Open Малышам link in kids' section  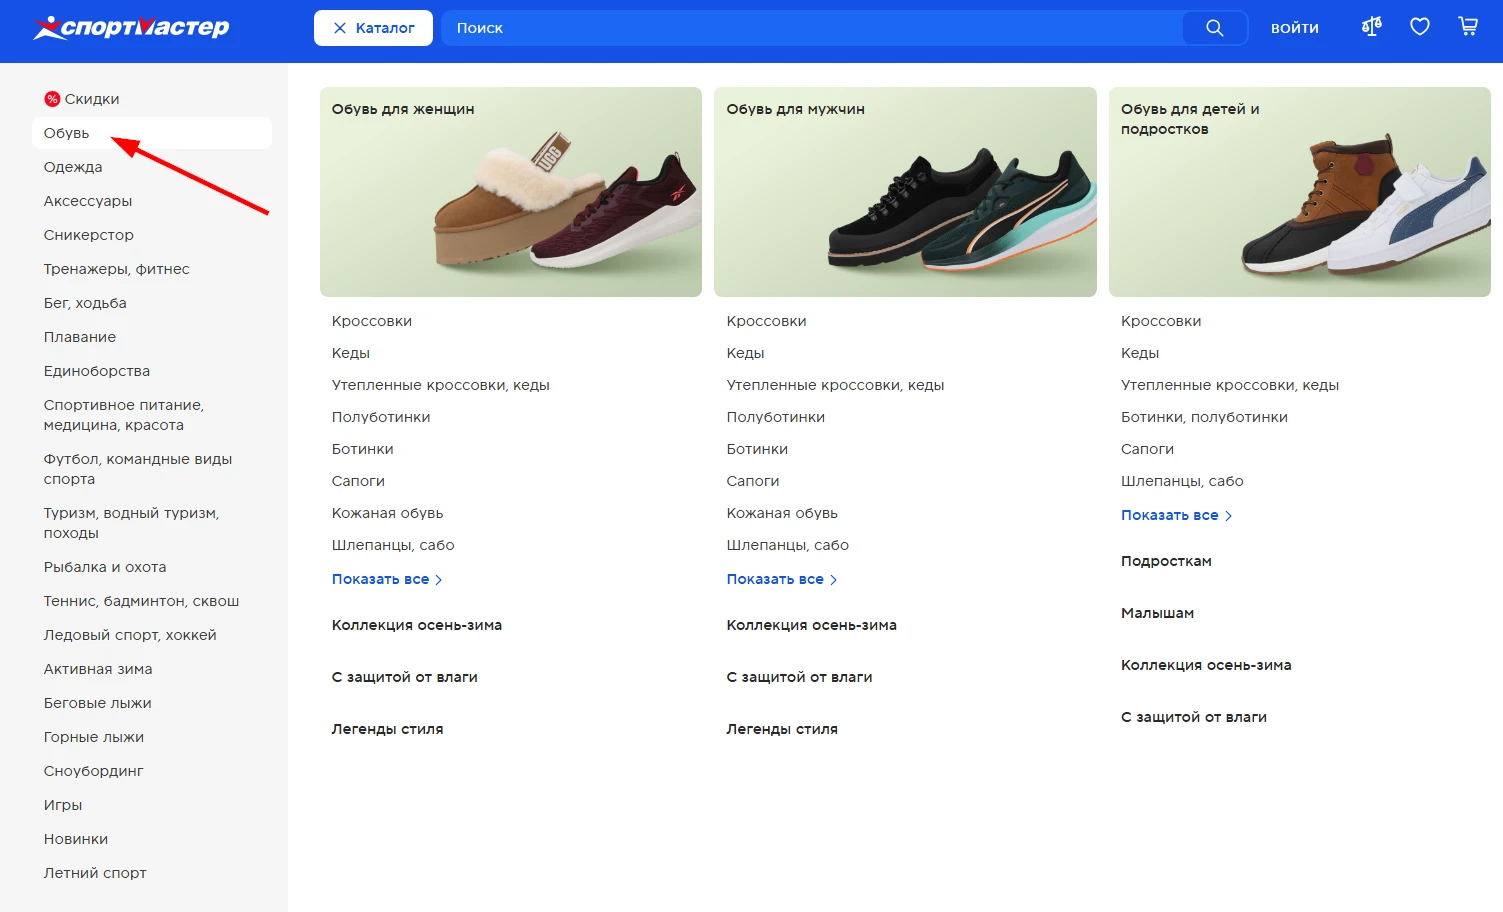pyautogui.click(x=1157, y=613)
